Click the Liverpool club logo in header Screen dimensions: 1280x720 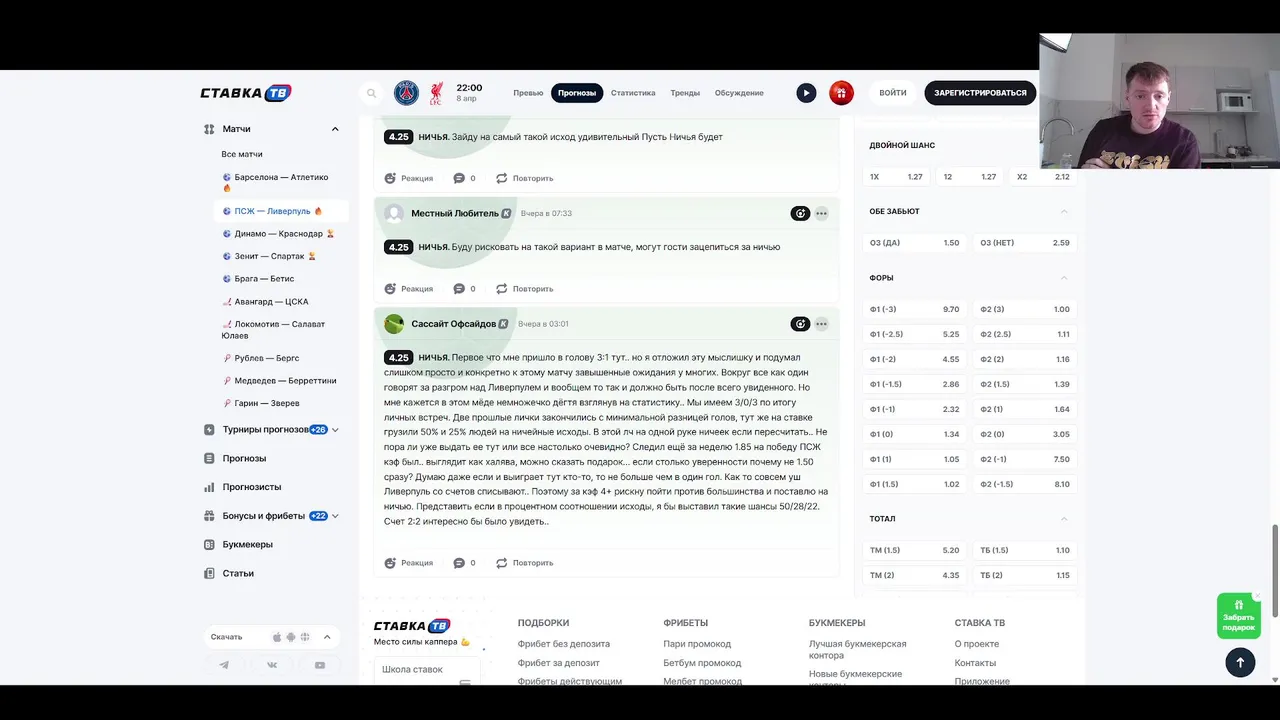(437, 93)
